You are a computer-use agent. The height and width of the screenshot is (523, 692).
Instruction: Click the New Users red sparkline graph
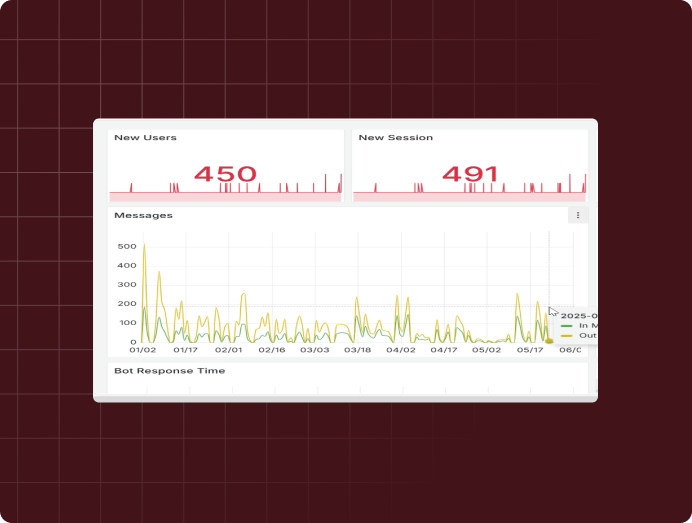(x=225, y=189)
